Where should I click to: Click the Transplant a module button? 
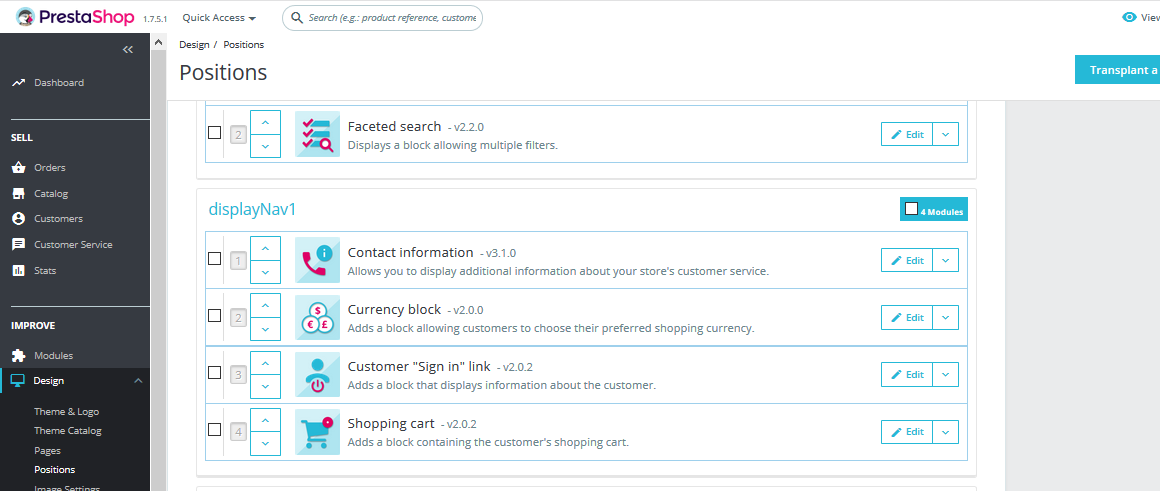1117,70
